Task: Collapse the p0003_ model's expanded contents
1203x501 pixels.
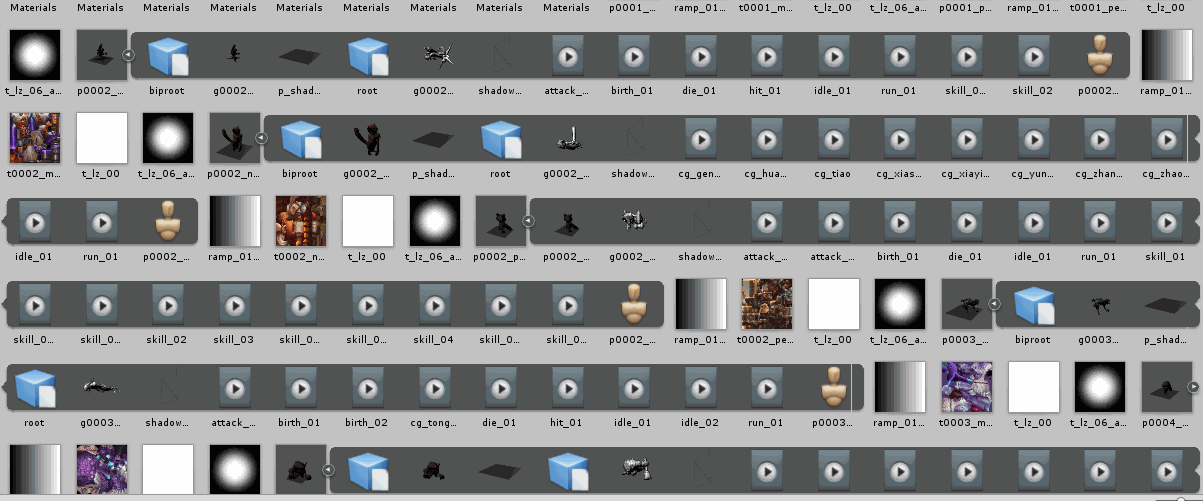Action: click(994, 304)
